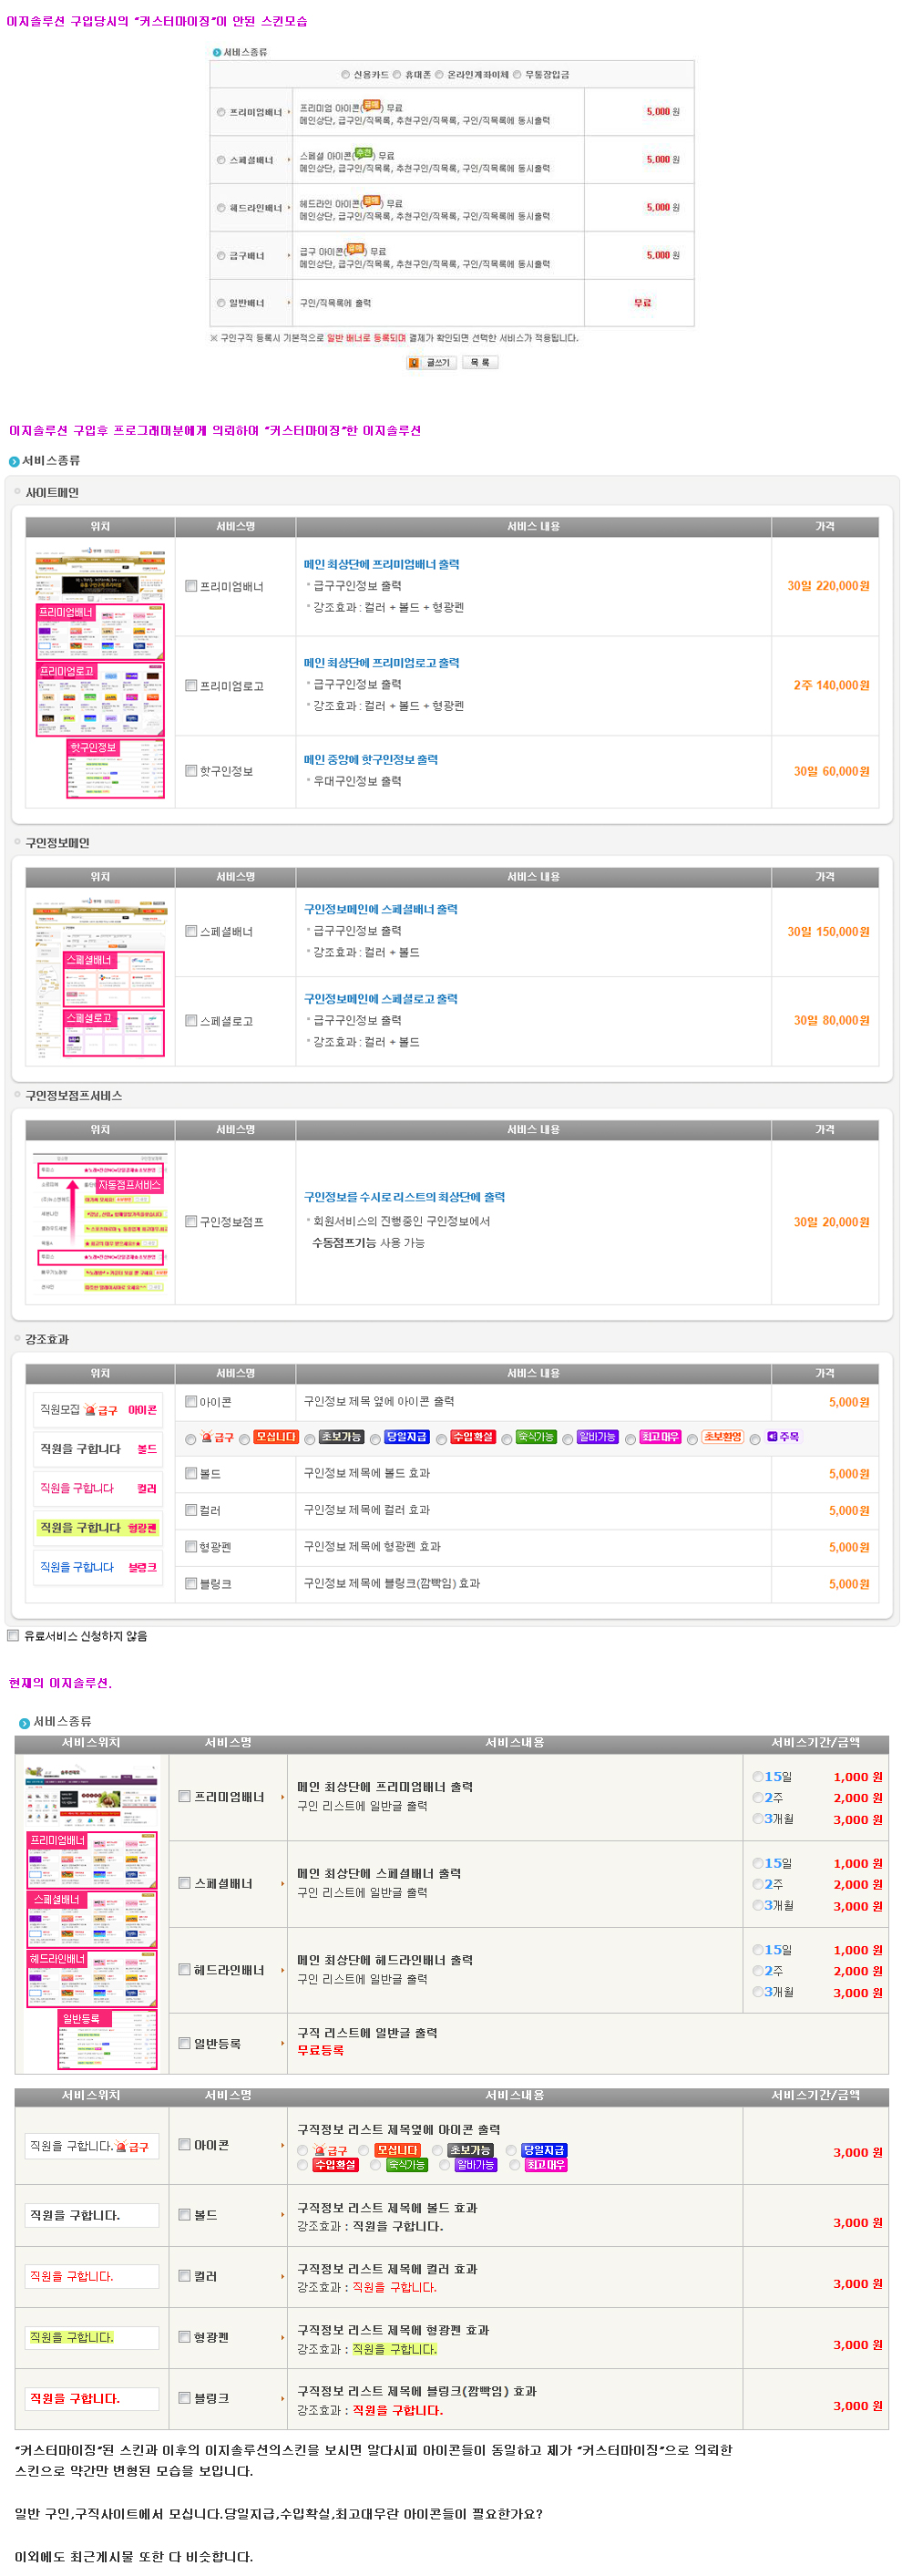The width and height of the screenshot is (902, 2576).
Task: Choose the orange 프리미엄 icon in the top table
Action: click(371, 105)
